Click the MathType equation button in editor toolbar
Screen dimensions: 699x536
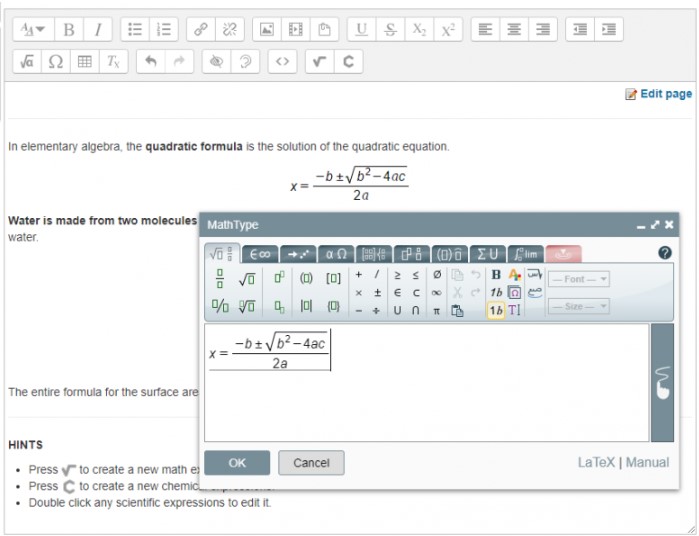pyautogui.click(x=319, y=61)
